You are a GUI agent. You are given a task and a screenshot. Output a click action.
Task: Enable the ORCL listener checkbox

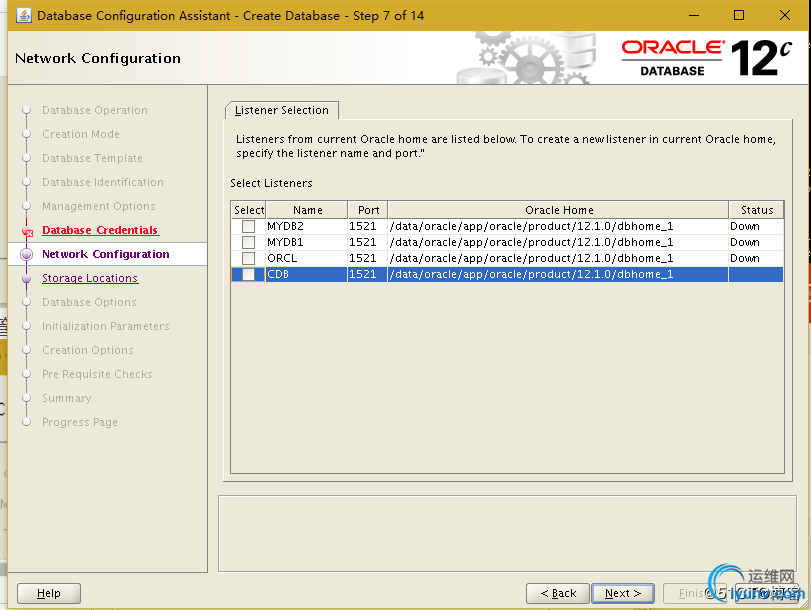[x=248, y=258]
